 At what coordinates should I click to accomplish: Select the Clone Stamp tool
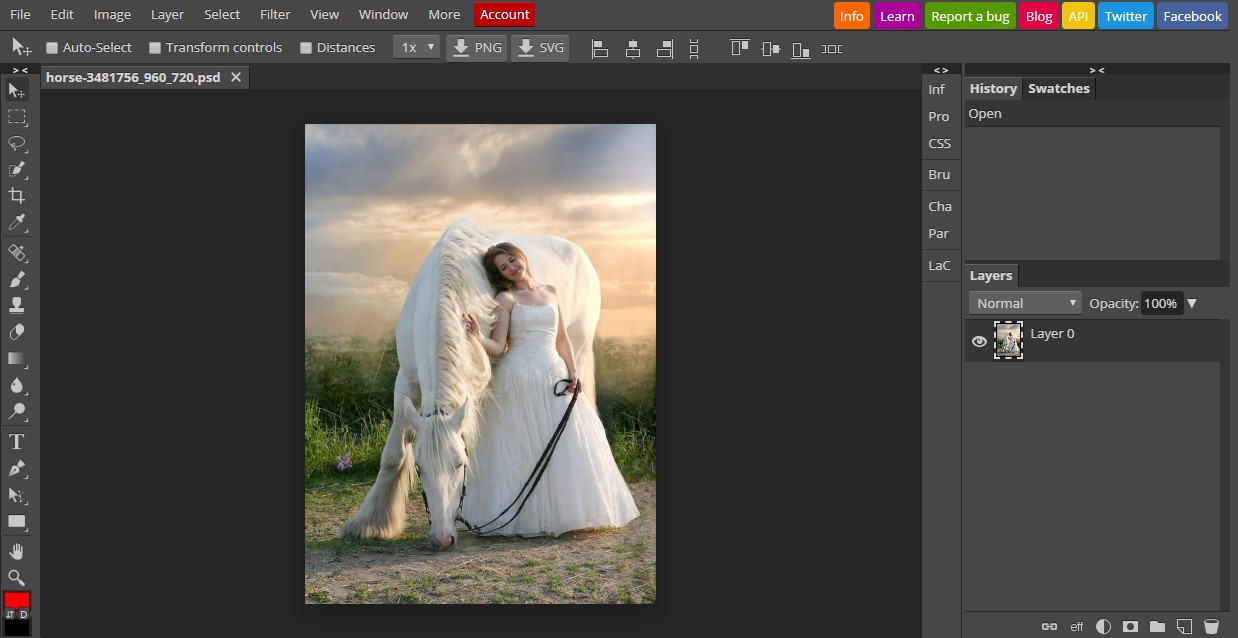(17, 305)
